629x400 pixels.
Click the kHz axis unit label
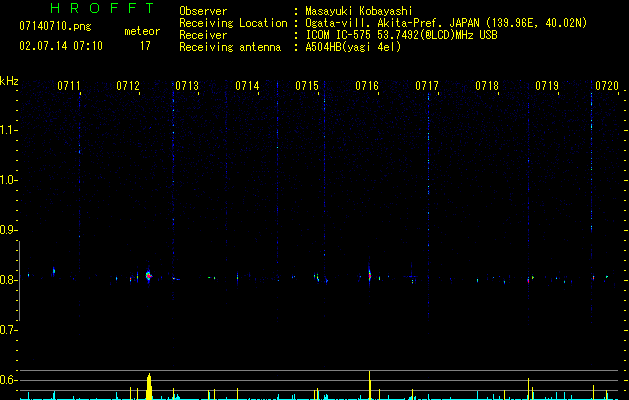pyautogui.click(x=9, y=81)
